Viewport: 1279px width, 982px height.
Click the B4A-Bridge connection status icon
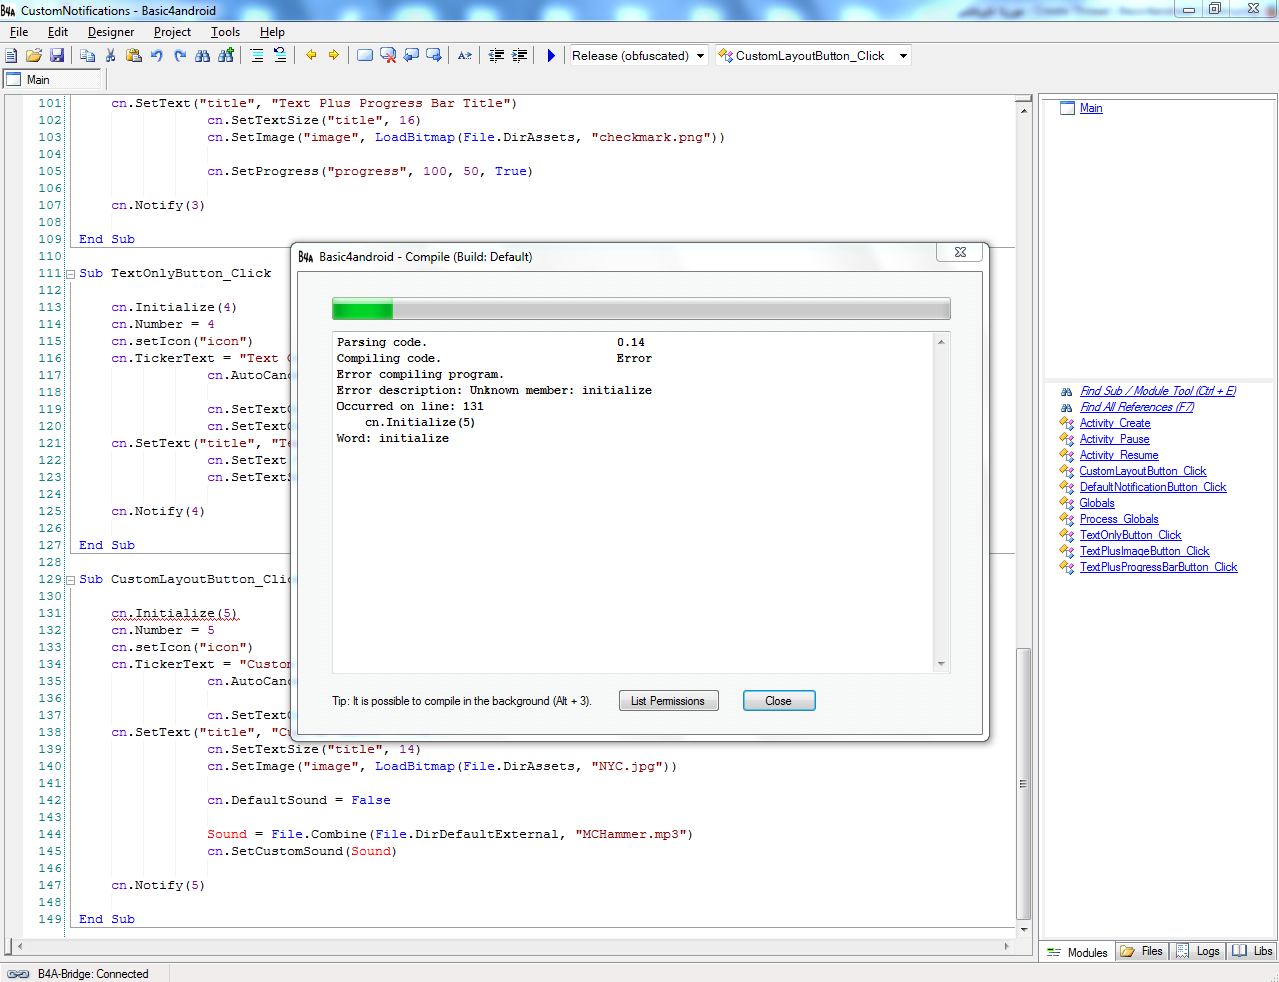(18, 974)
